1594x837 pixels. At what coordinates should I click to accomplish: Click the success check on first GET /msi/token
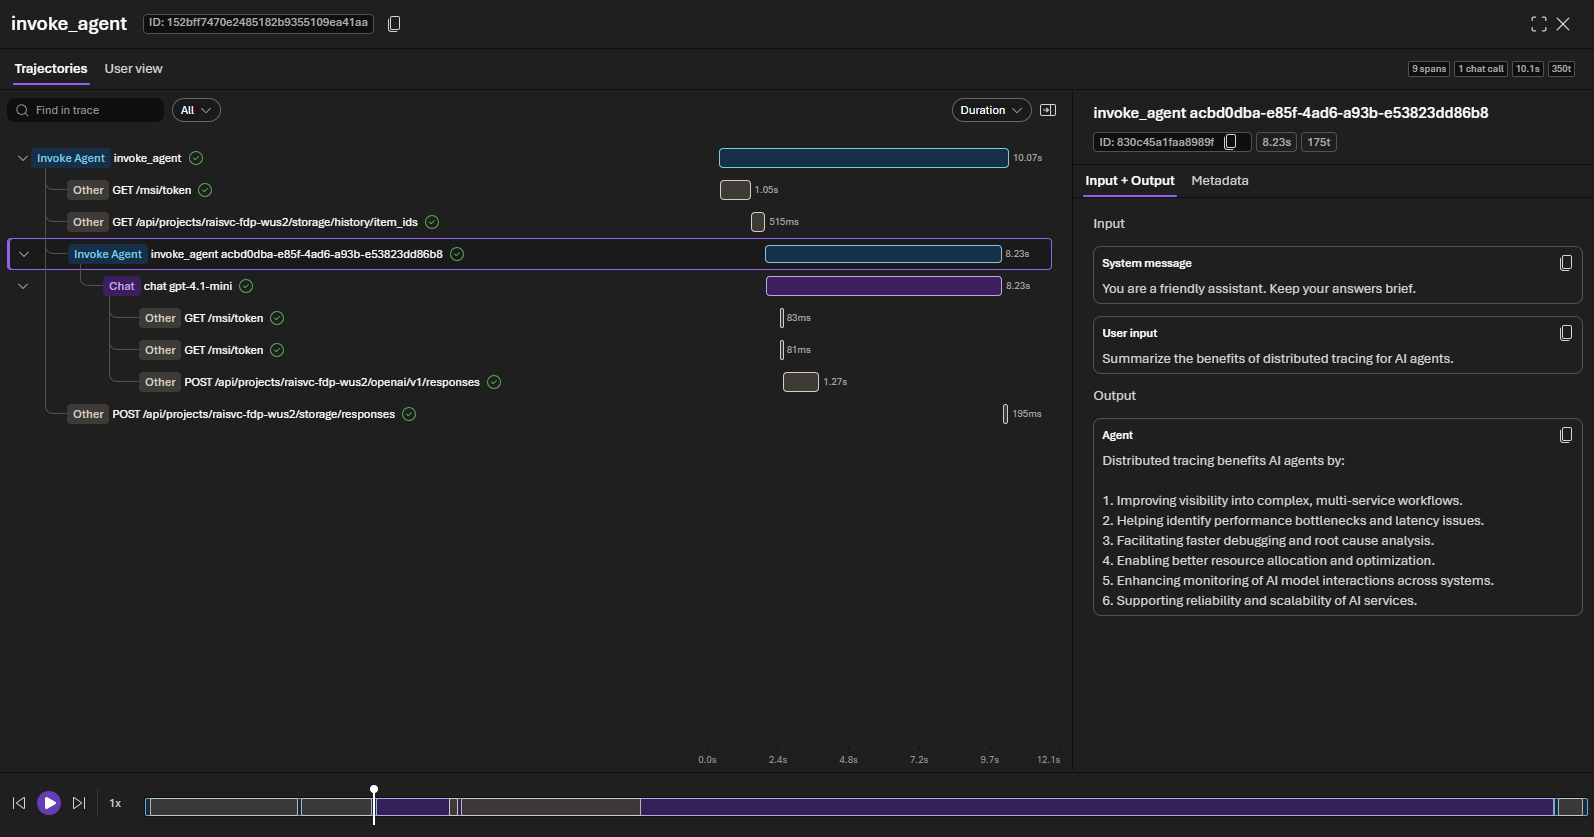(x=205, y=190)
